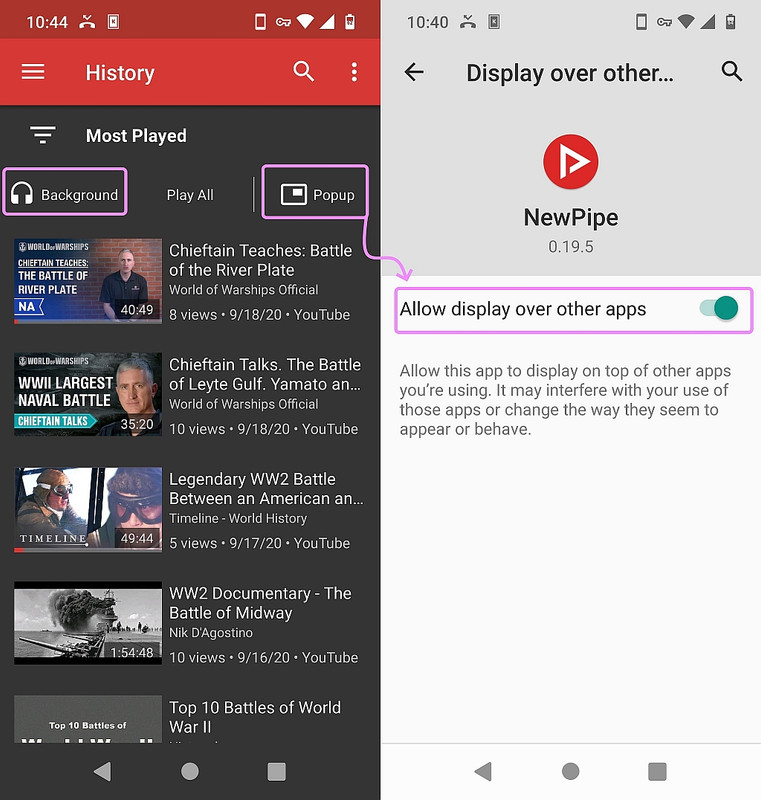Select title 'Top 10 Battles of World War II'

point(255,717)
